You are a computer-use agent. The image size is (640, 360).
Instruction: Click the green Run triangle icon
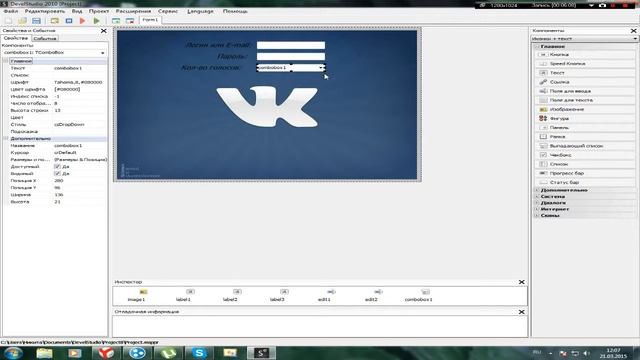click(x=96, y=20)
